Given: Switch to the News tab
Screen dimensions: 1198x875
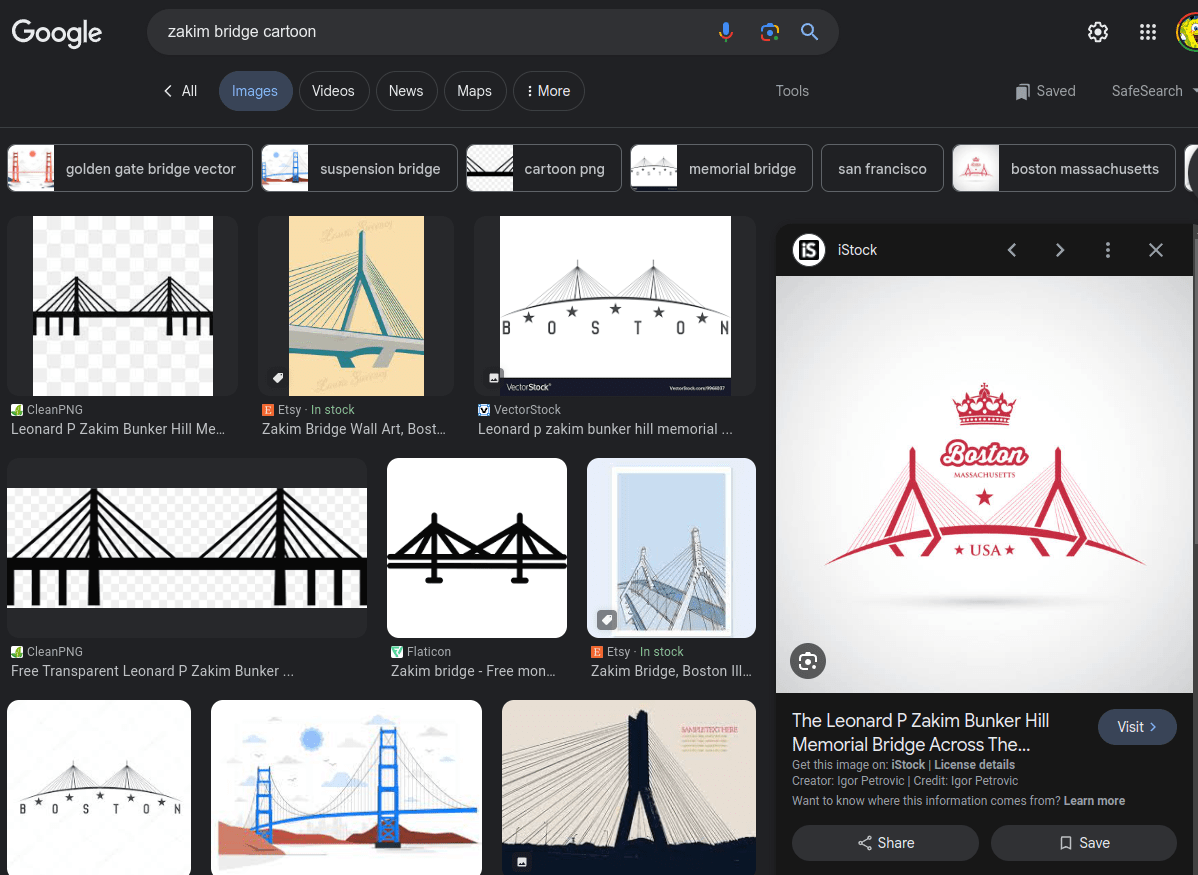Looking at the screenshot, I should tap(406, 91).
